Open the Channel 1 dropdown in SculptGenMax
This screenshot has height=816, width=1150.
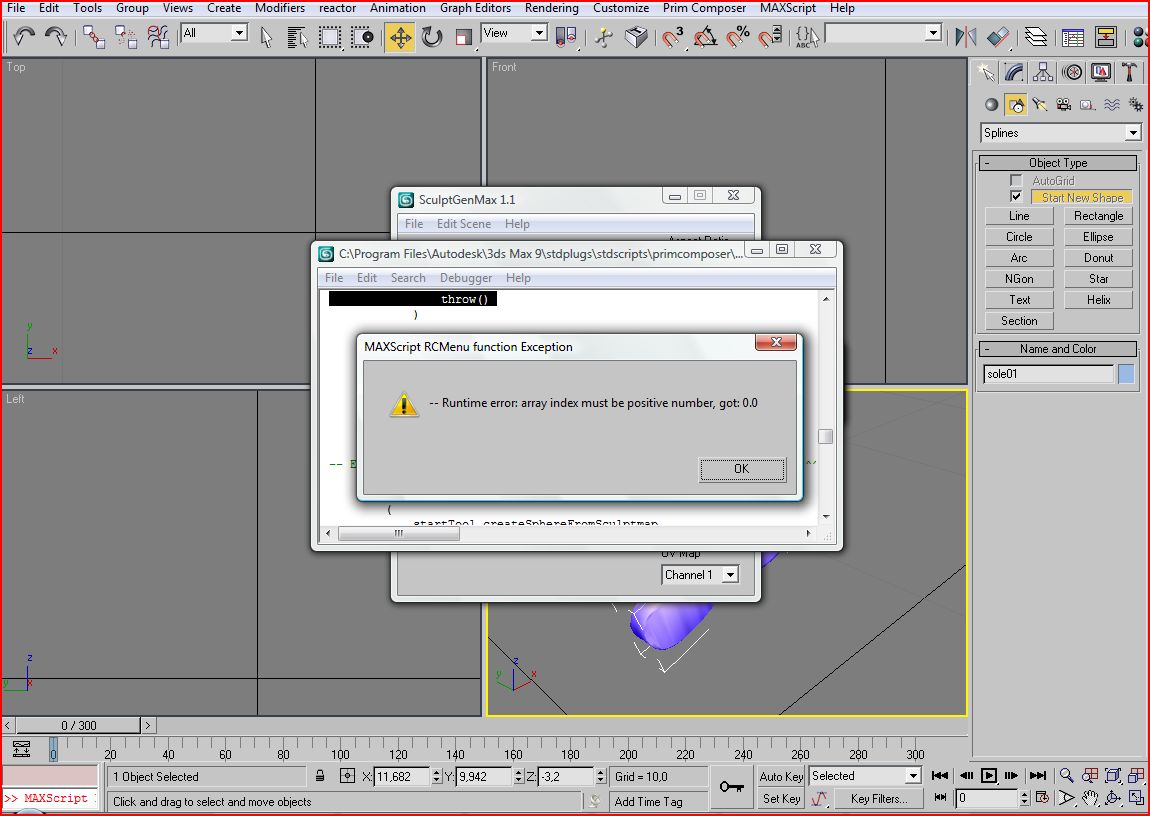[730, 575]
